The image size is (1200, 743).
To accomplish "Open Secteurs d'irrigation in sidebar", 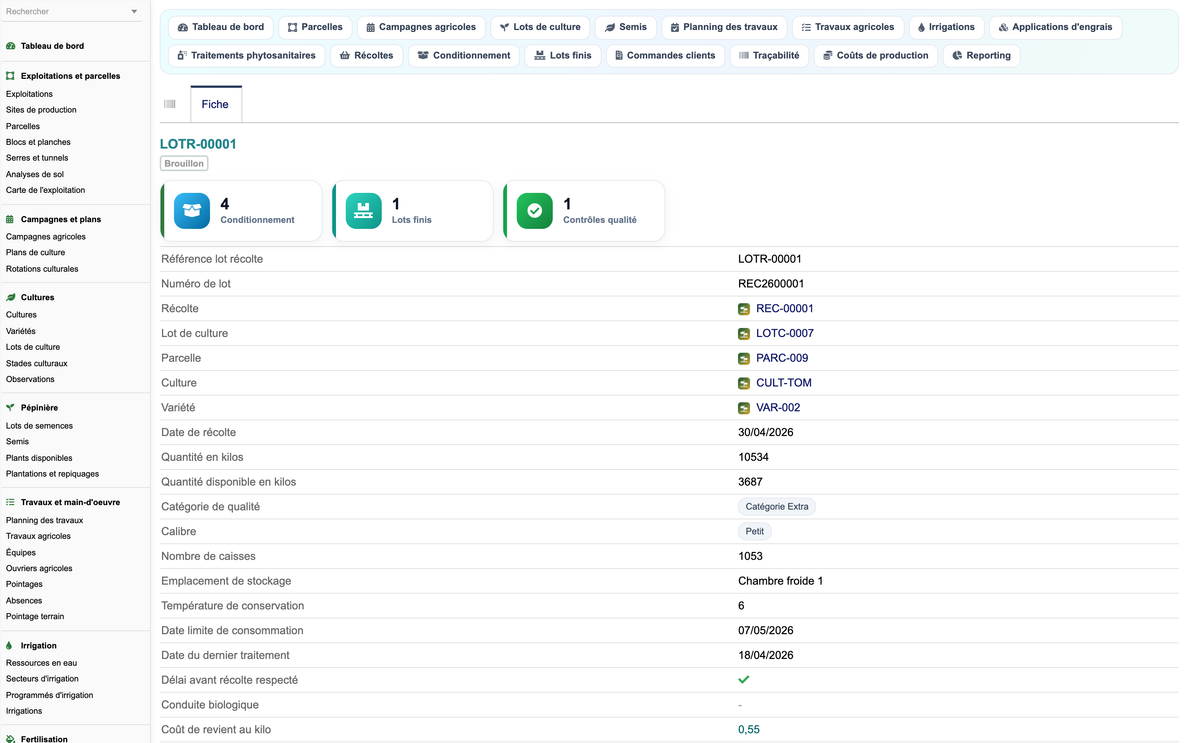I will 42,679.
